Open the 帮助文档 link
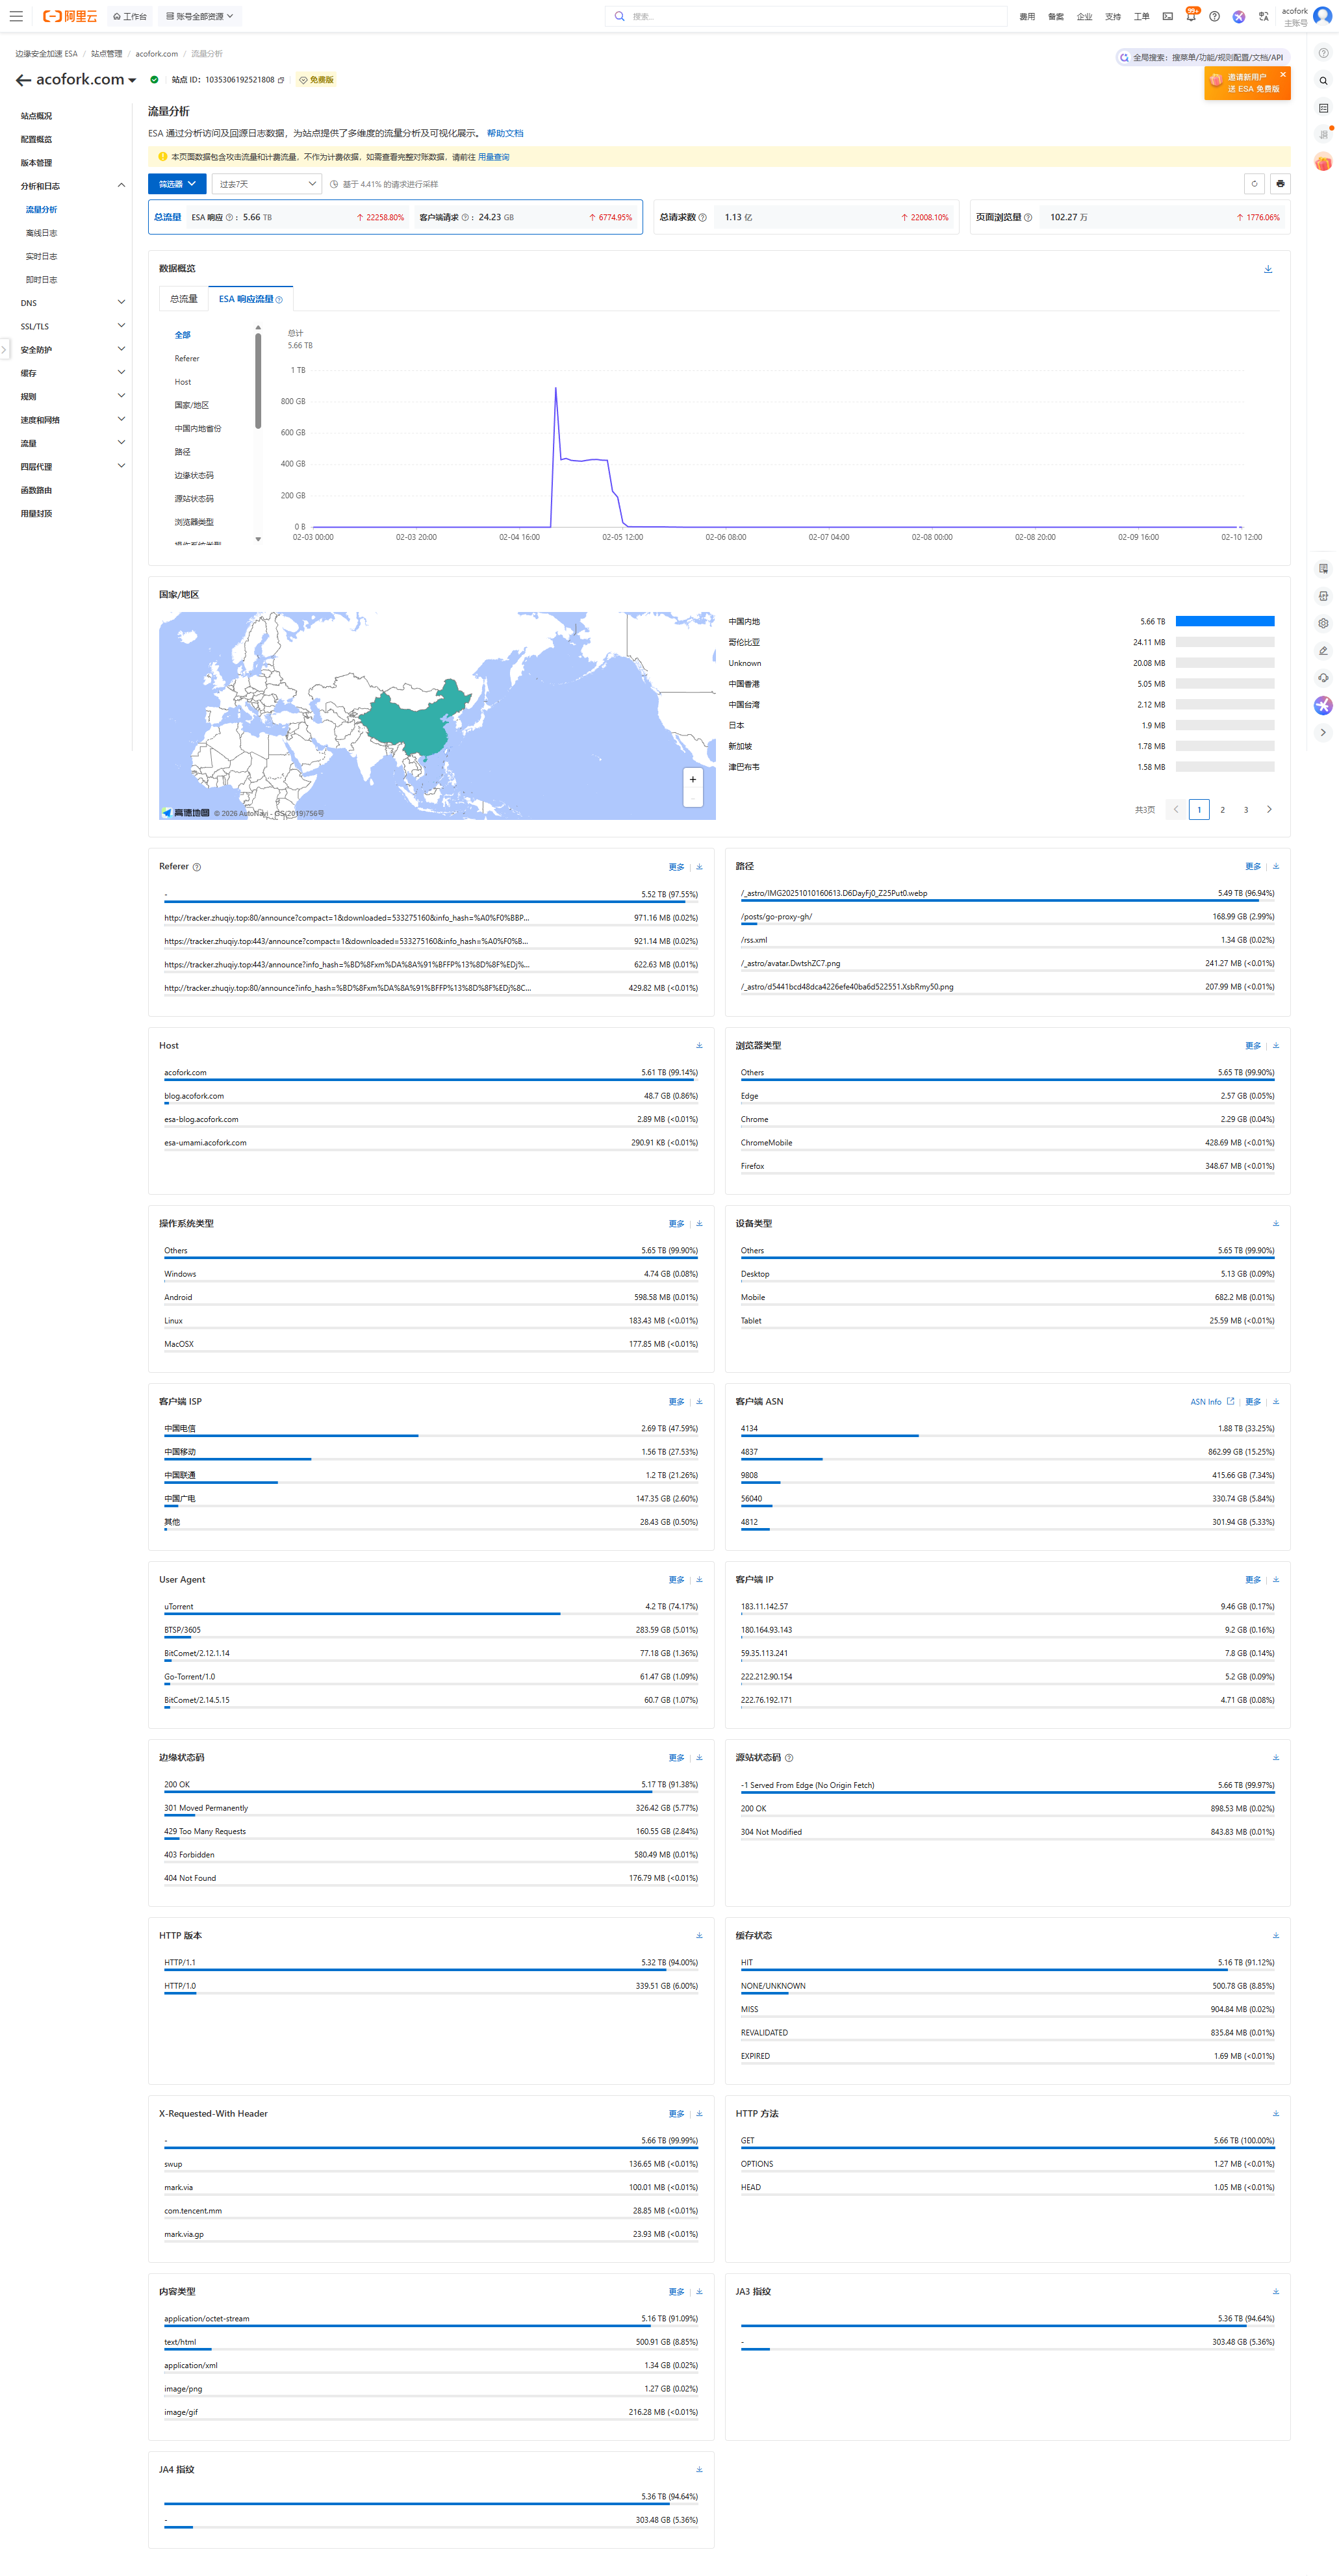The width and height of the screenshot is (1339, 2576). (505, 133)
